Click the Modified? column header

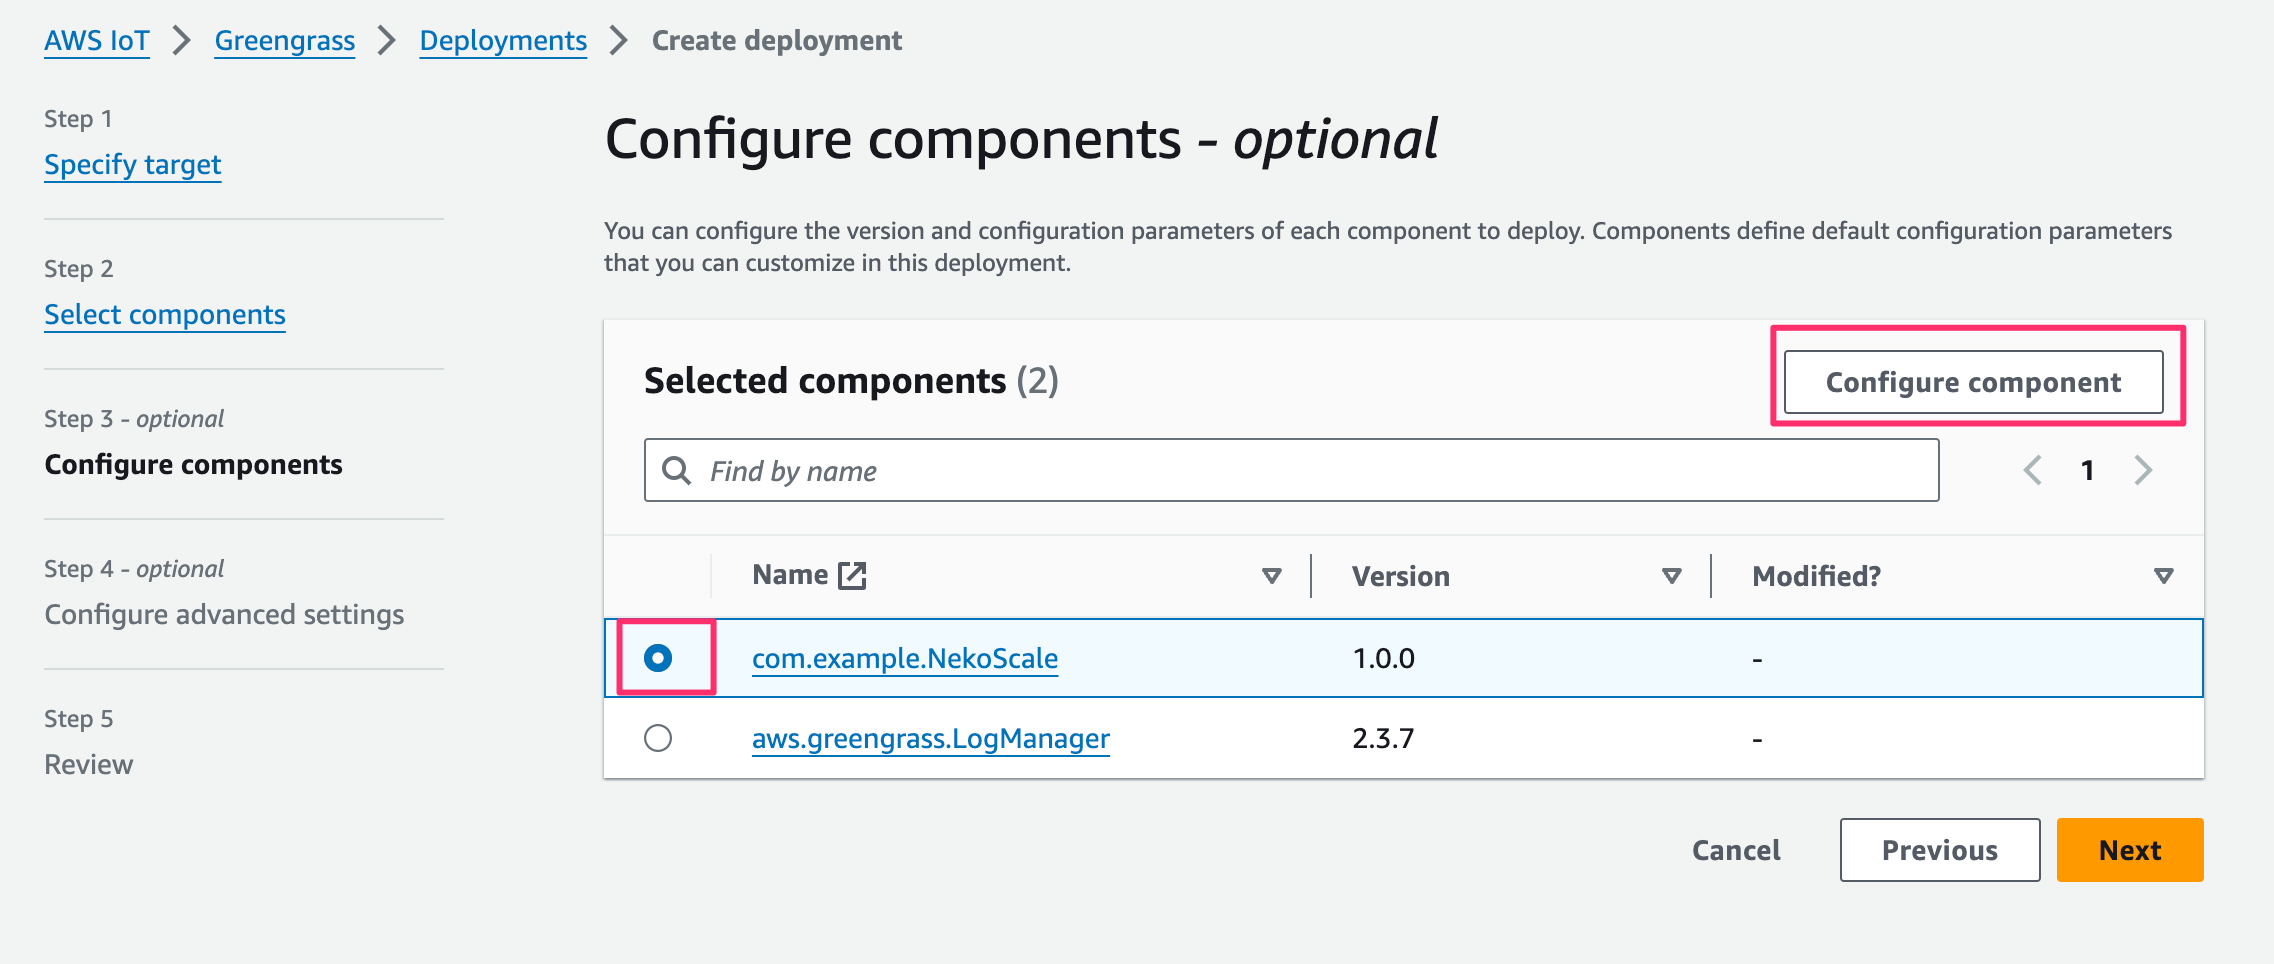coord(1817,576)
